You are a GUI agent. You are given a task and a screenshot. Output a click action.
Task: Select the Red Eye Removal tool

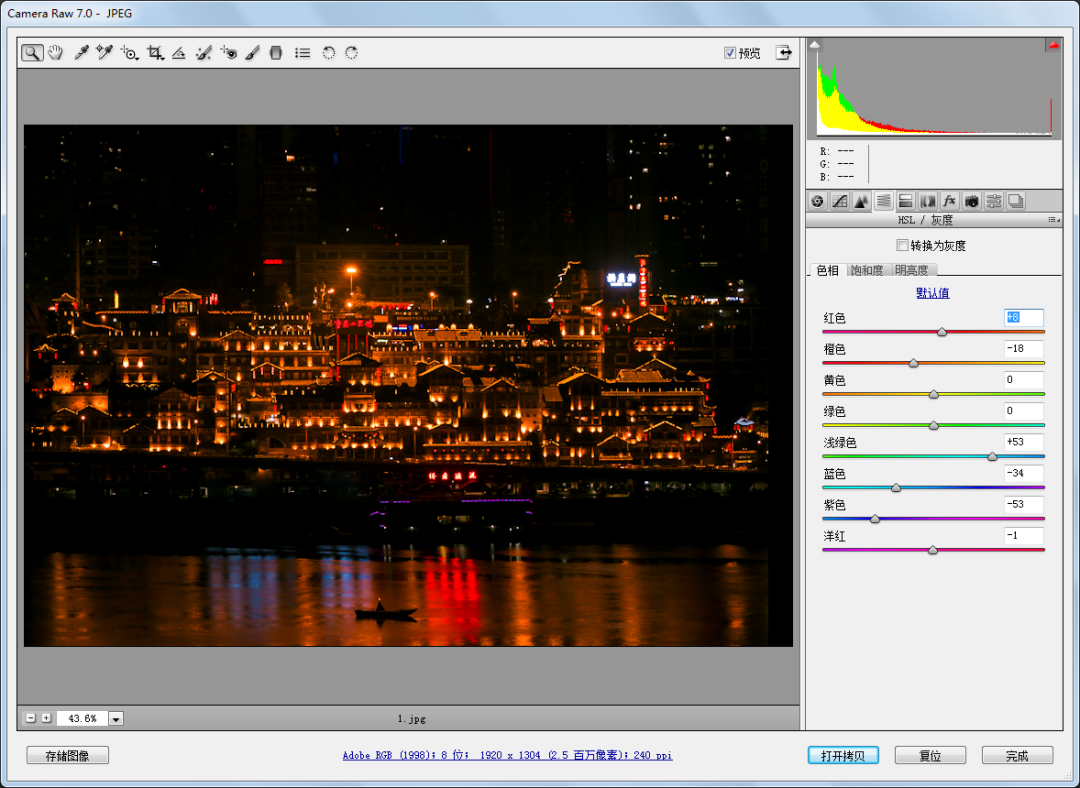[x=229, y=53]
